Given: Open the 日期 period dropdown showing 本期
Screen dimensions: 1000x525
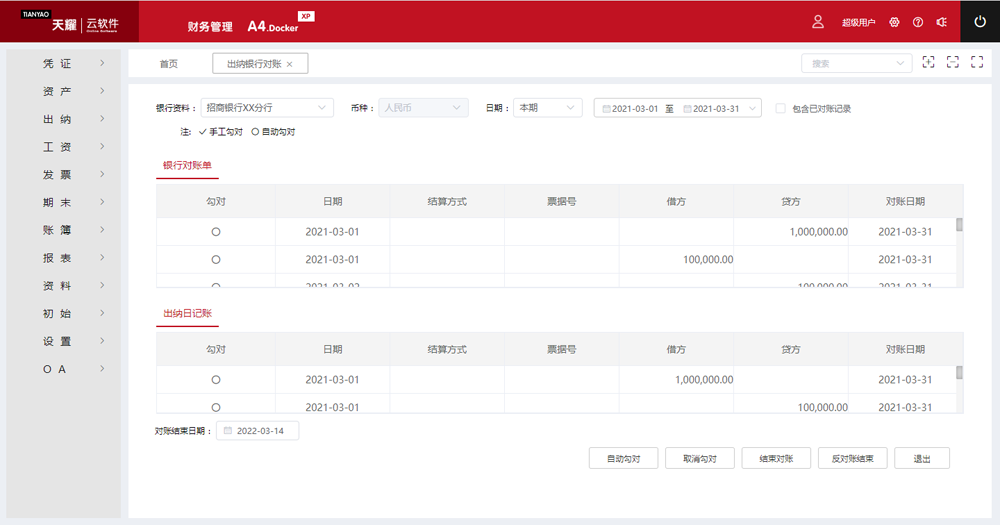Looking at the screenshot, I should point(546,108).
